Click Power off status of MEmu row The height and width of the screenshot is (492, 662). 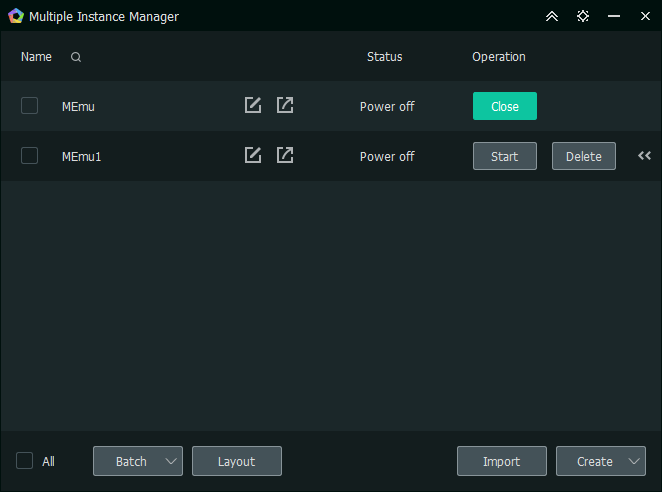click(x=387, y=106)
